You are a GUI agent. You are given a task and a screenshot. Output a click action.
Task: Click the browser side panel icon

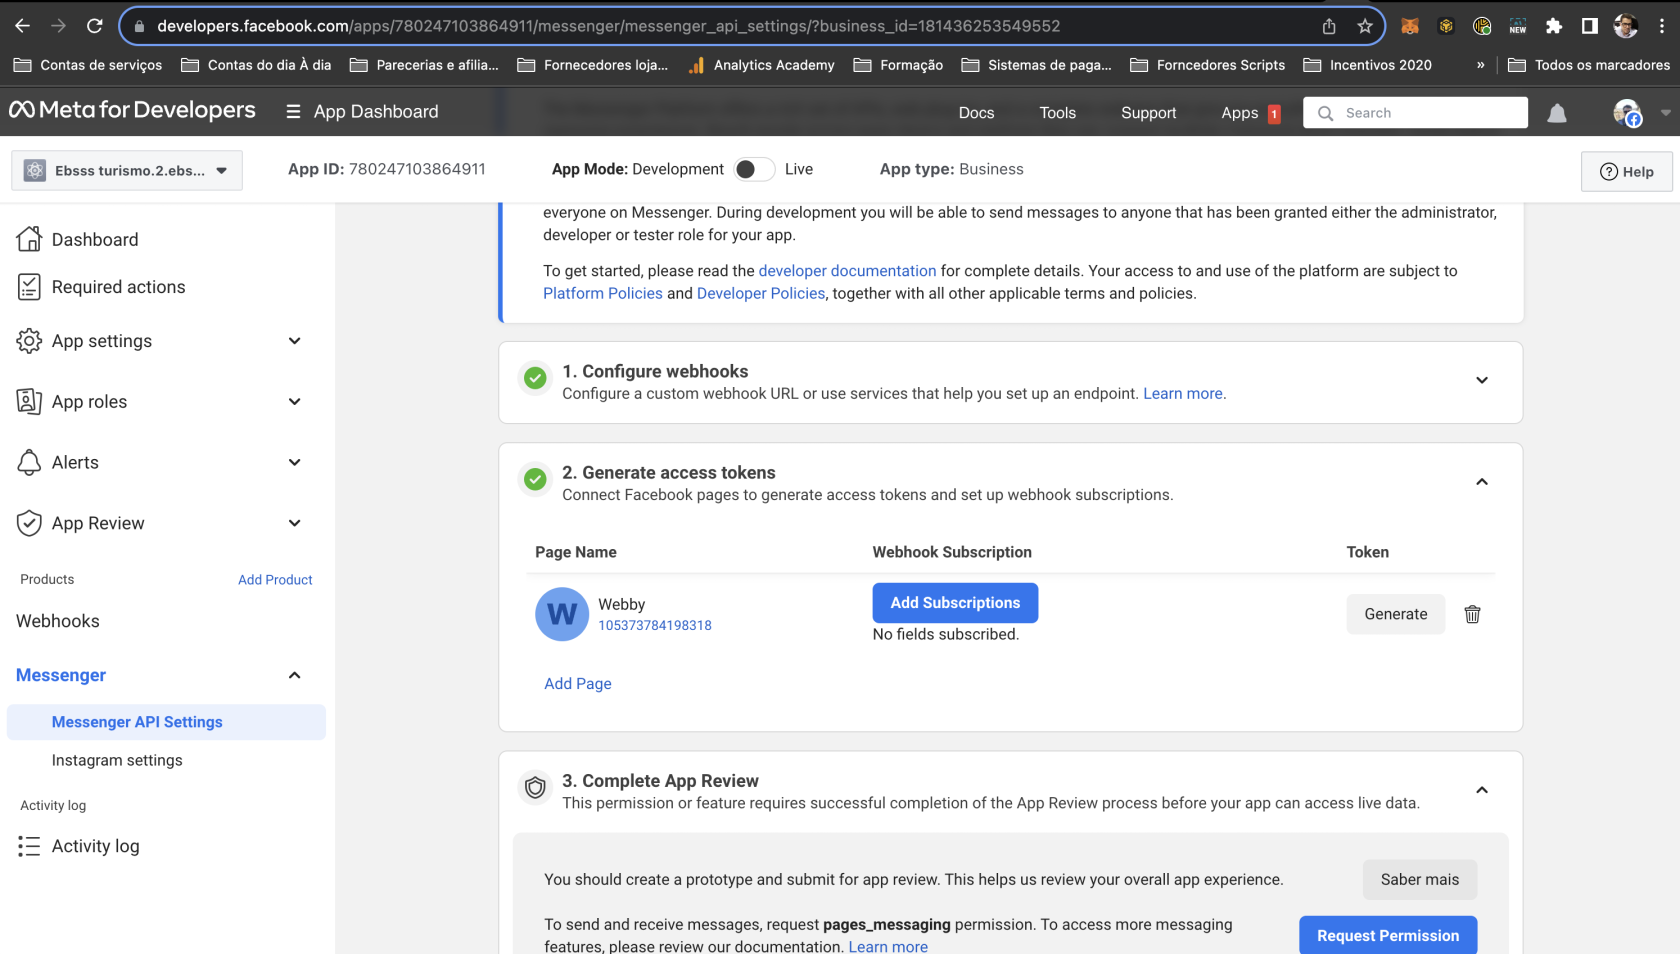click(x=1589, y=26)
